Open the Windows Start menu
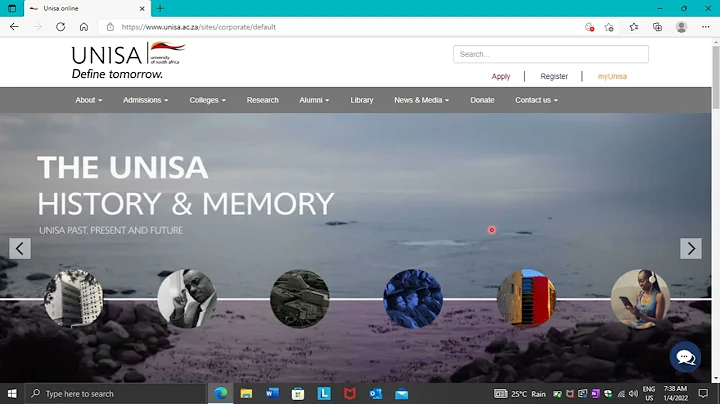This screenshot has width=720, height=404. (12, 393)
